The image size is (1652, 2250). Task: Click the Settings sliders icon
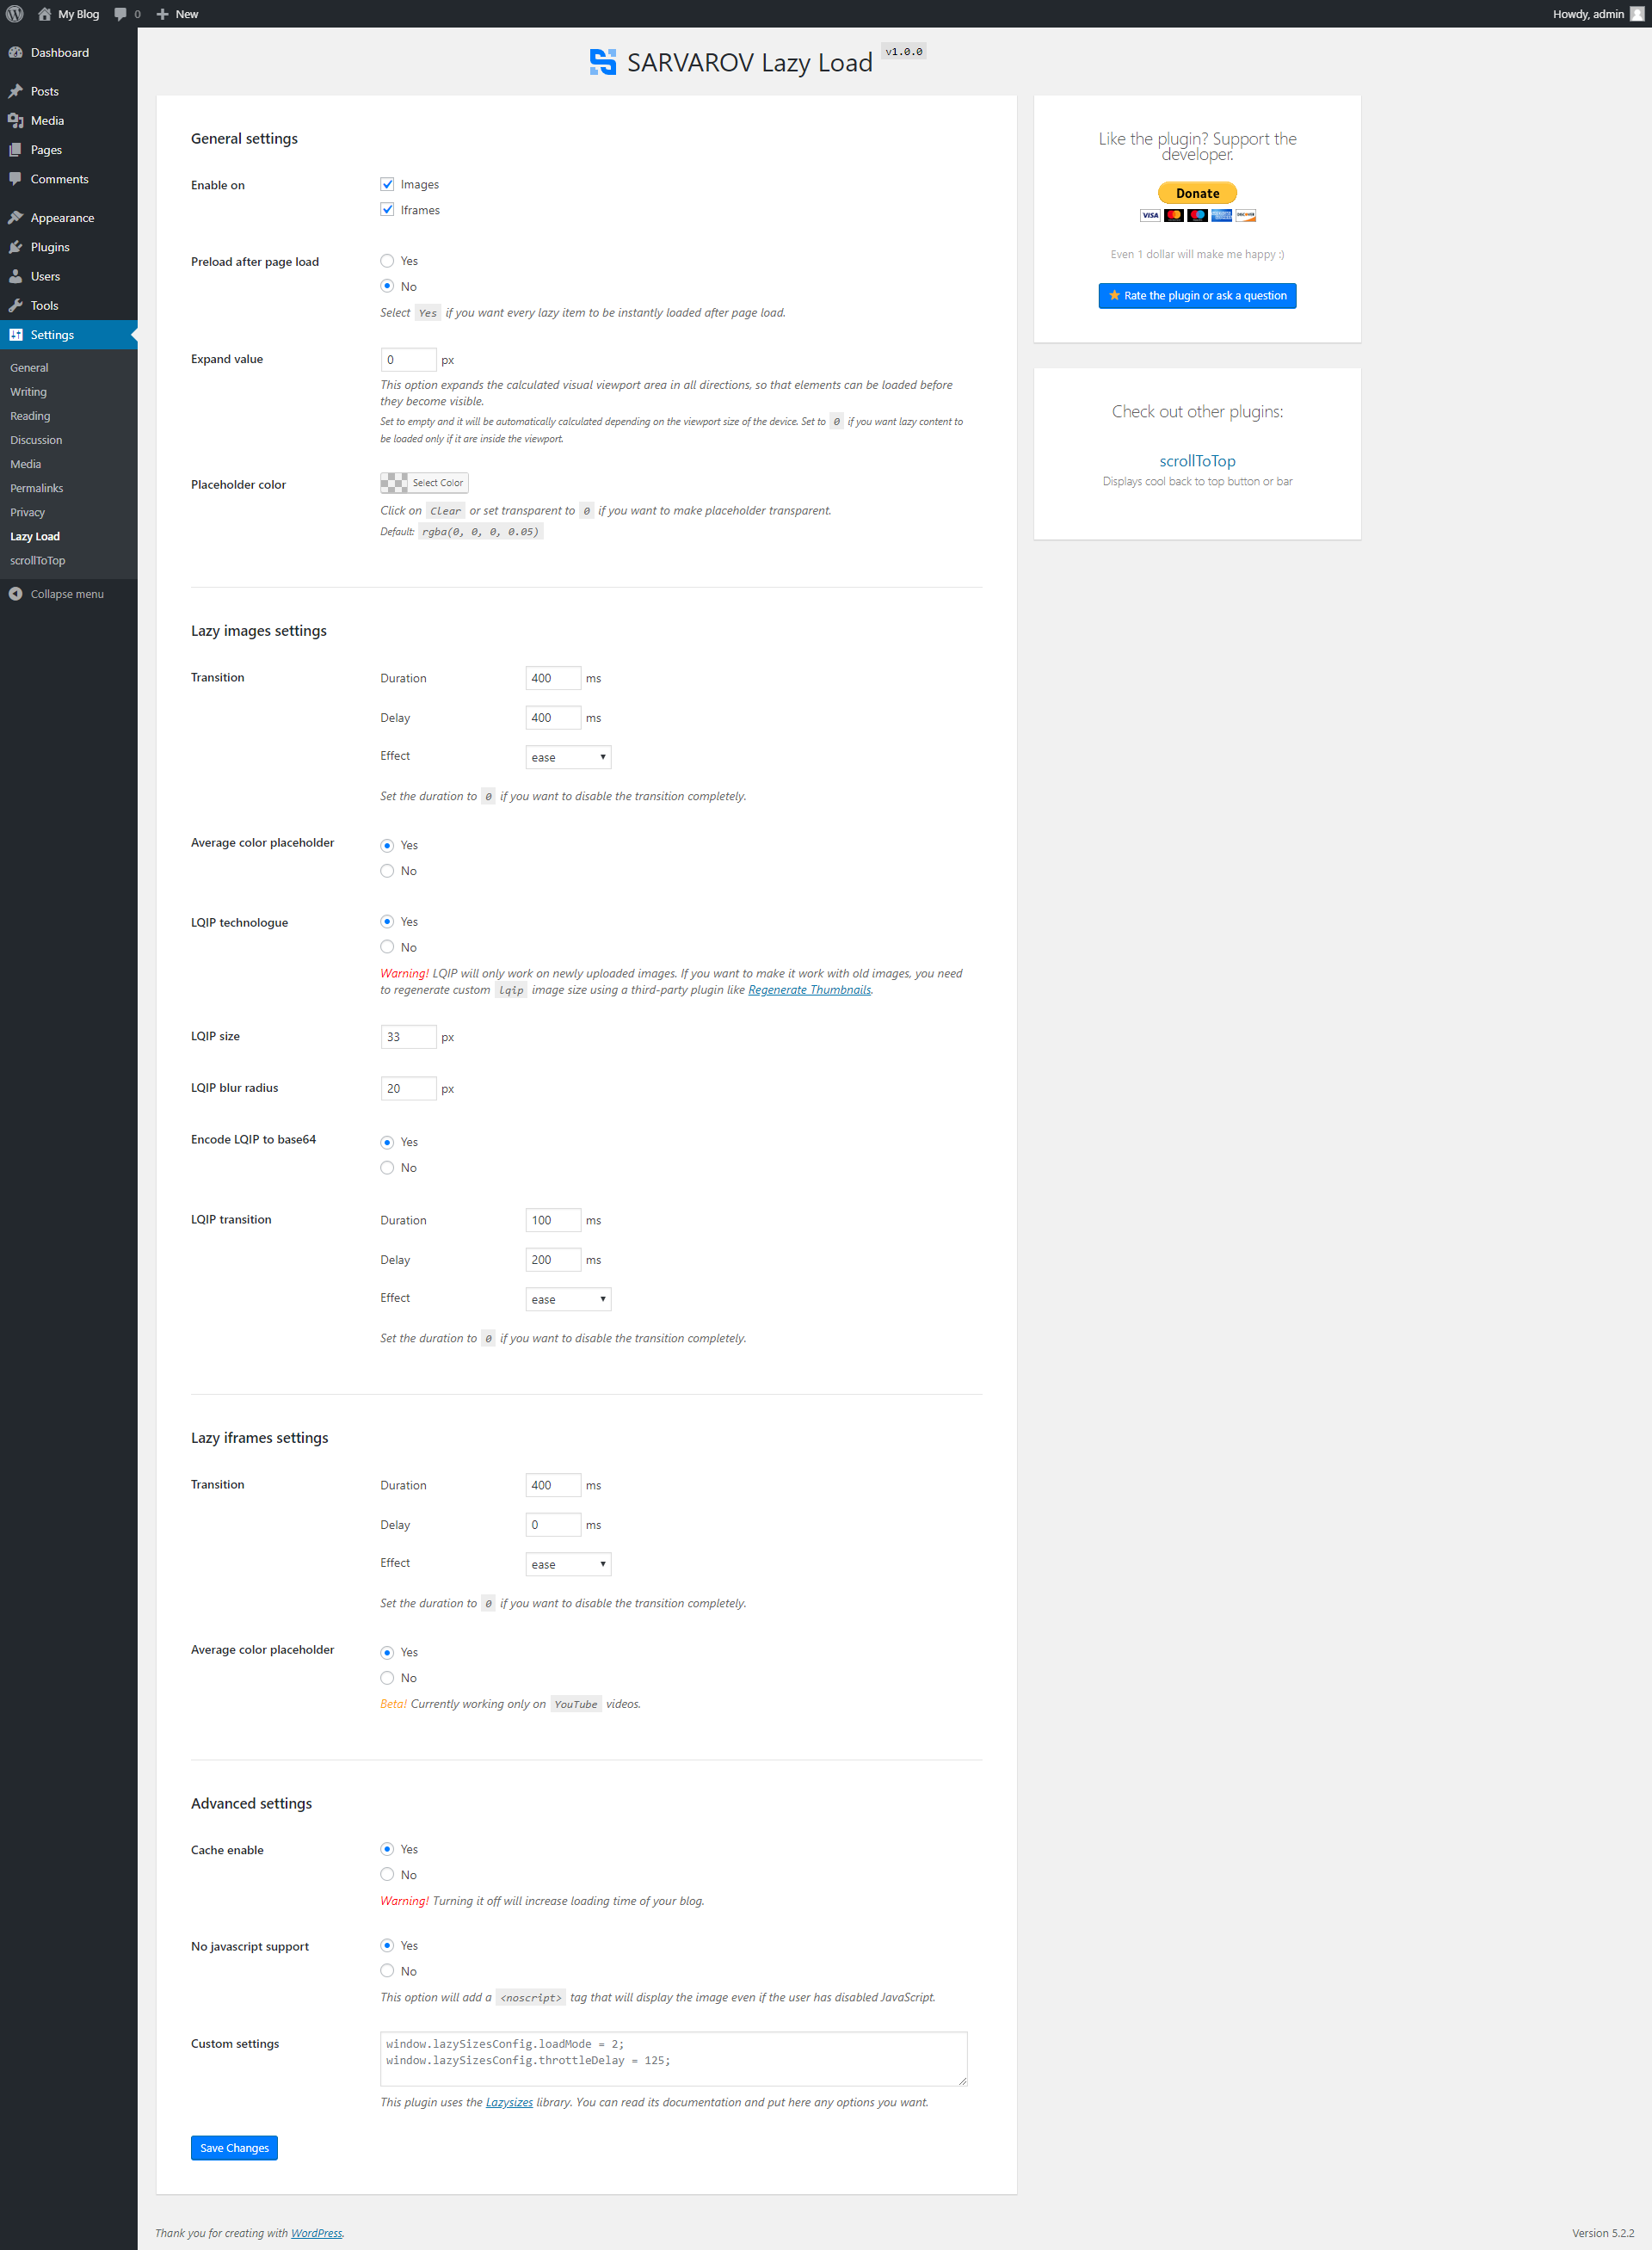tap(16, 335)
